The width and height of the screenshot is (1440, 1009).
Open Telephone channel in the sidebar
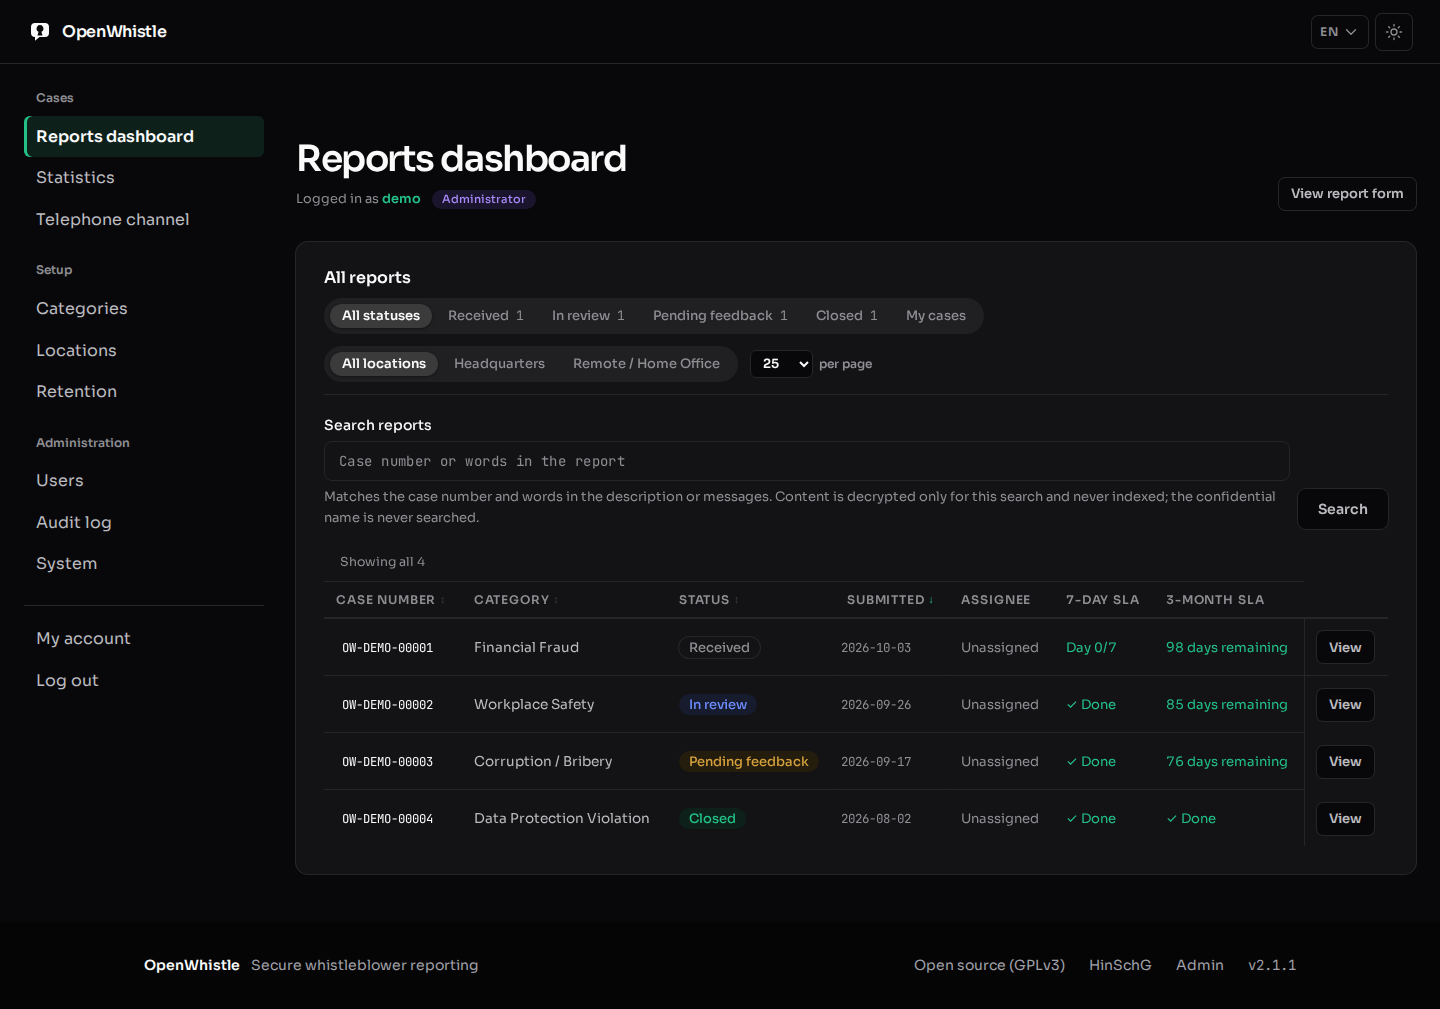(144, 220)
